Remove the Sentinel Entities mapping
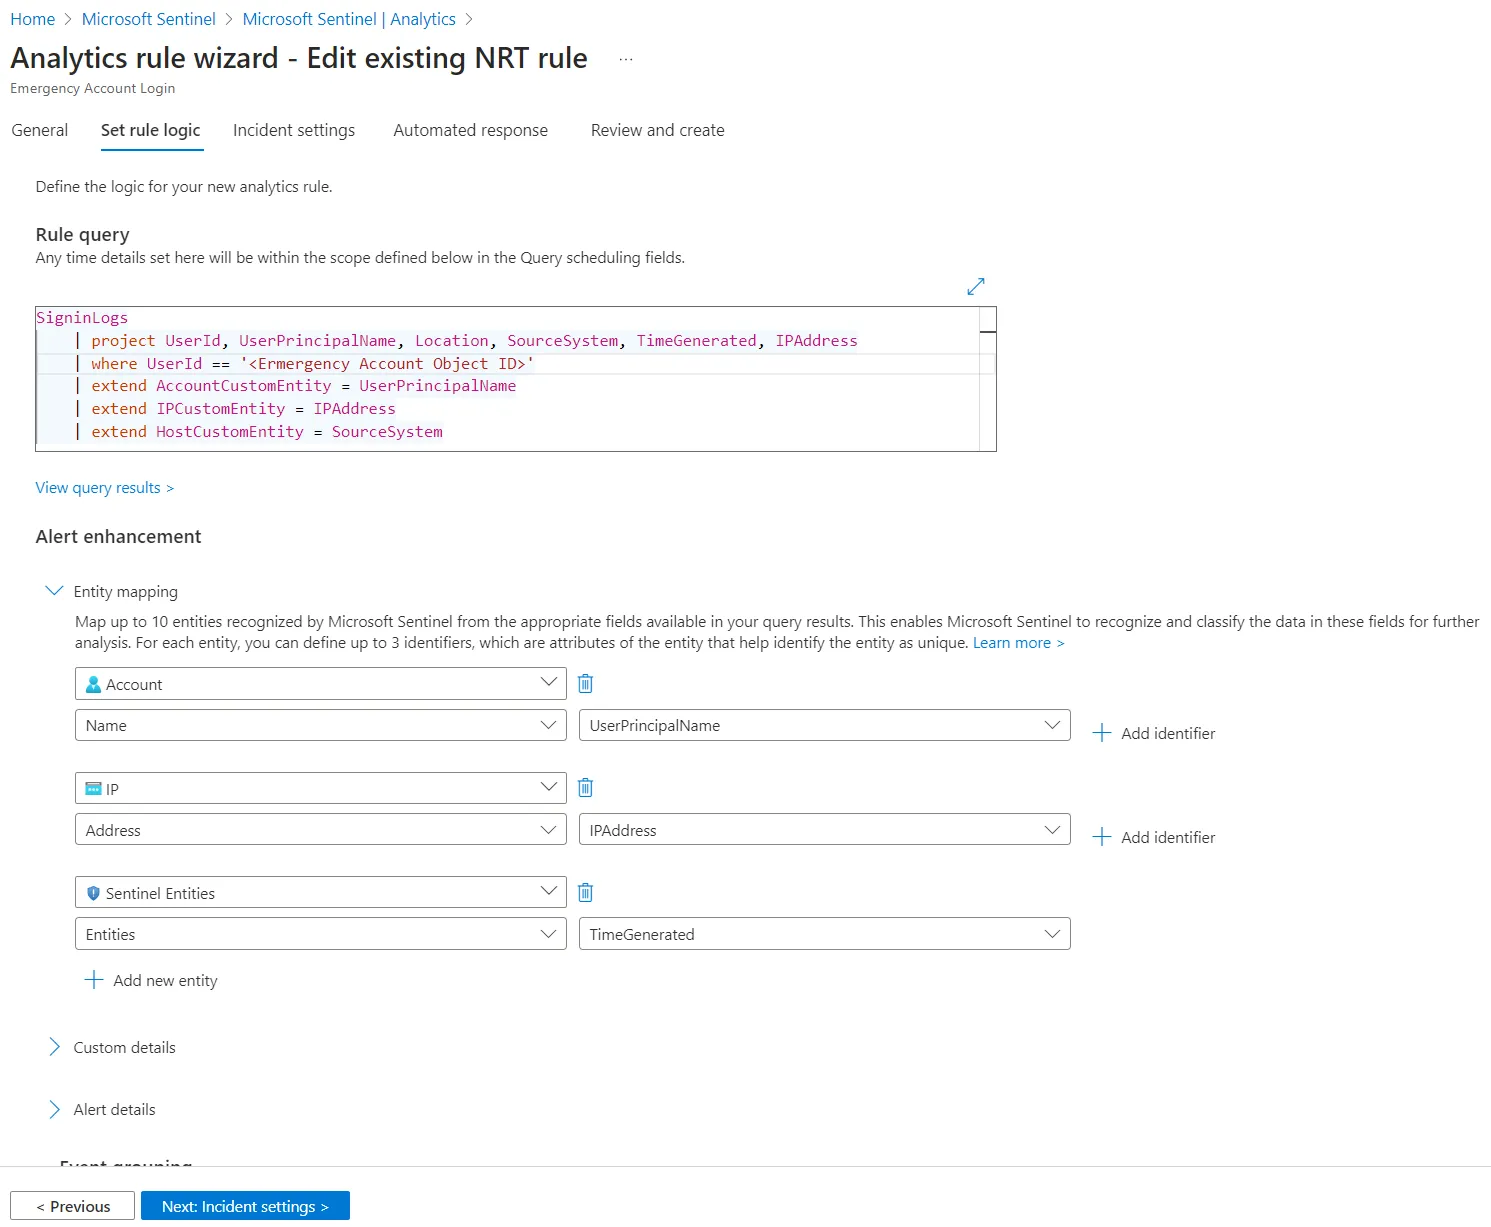 tap(586, 892)
